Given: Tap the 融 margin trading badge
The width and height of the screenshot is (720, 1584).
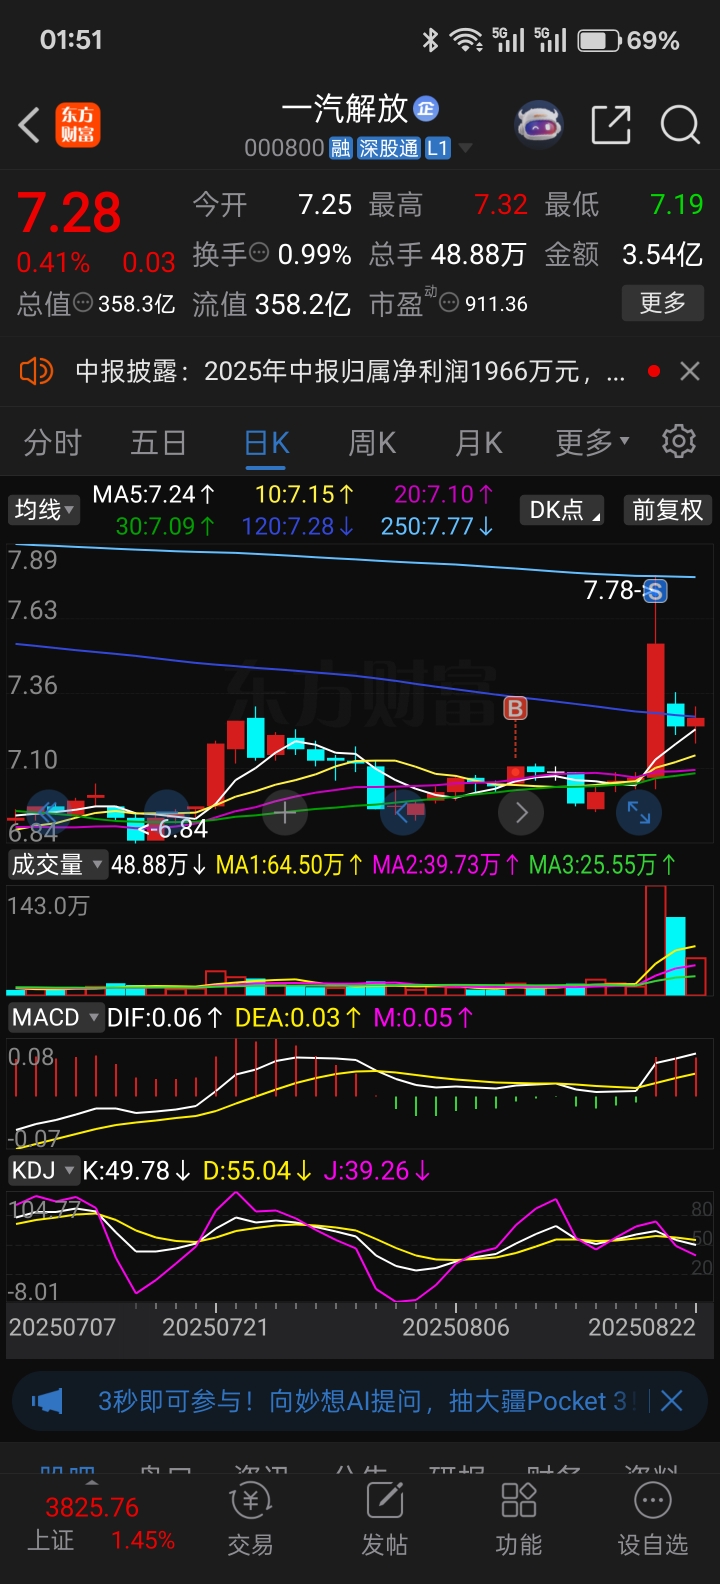Looking at the screenshot, I should point(341,149).
